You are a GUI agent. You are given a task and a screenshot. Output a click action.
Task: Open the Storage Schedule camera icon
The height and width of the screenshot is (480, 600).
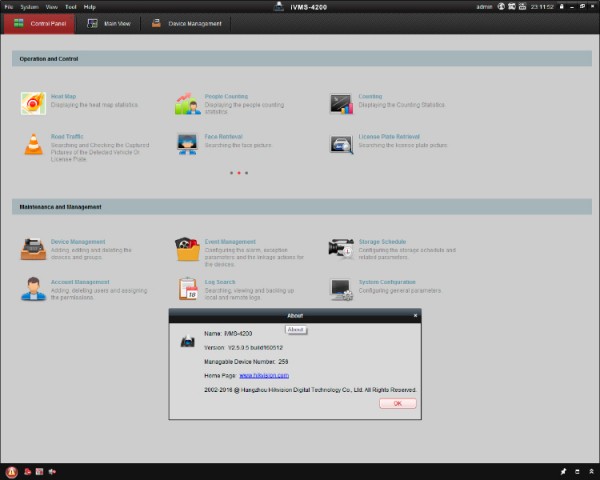341,249
